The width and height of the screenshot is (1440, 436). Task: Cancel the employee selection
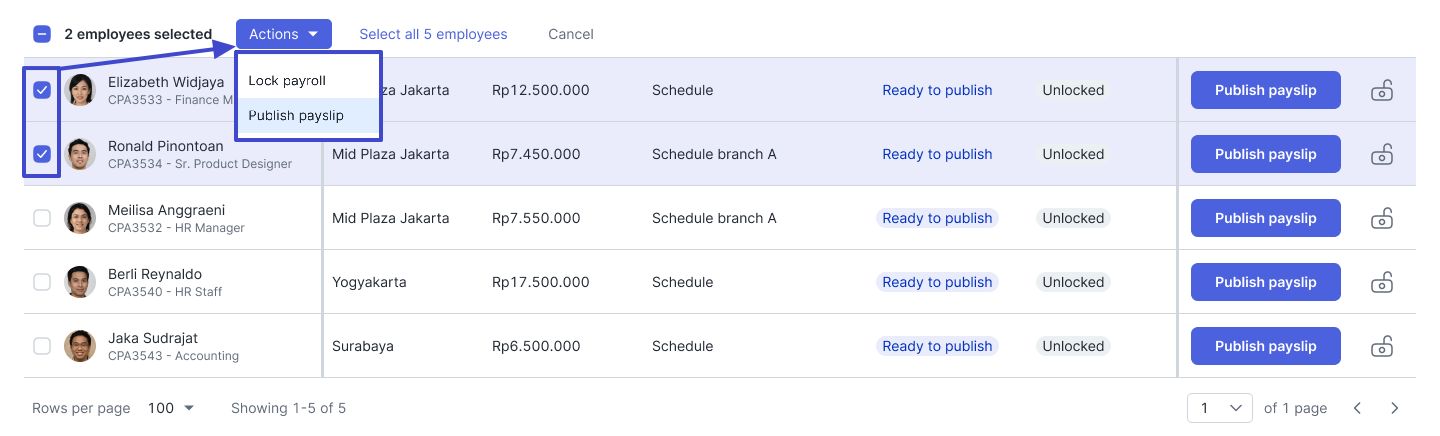[x=570, y=34]
